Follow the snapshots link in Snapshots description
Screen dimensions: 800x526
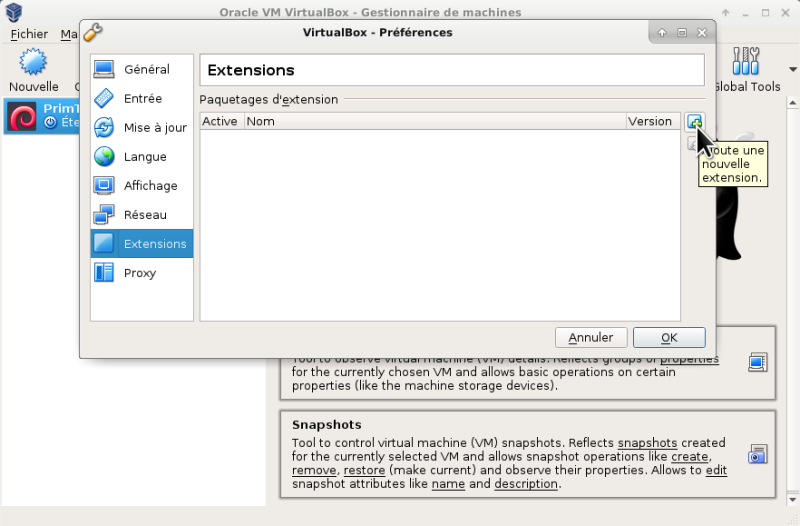[x=647, y=443]
